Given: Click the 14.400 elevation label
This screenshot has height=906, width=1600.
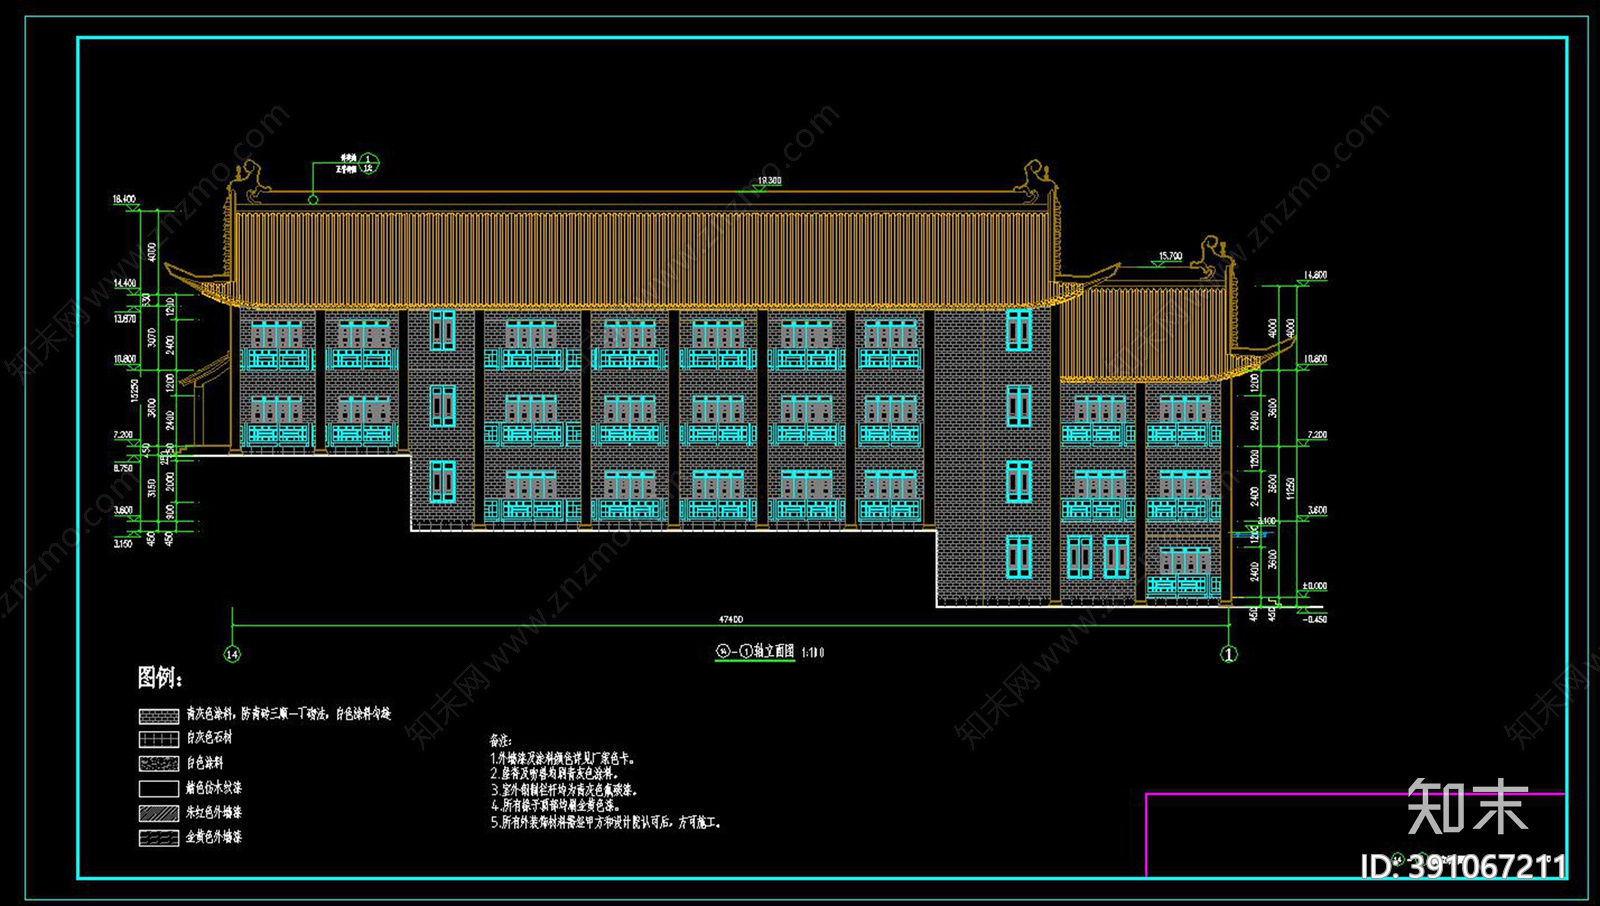Looking at the screenshot, I should (x=124, y=284).
